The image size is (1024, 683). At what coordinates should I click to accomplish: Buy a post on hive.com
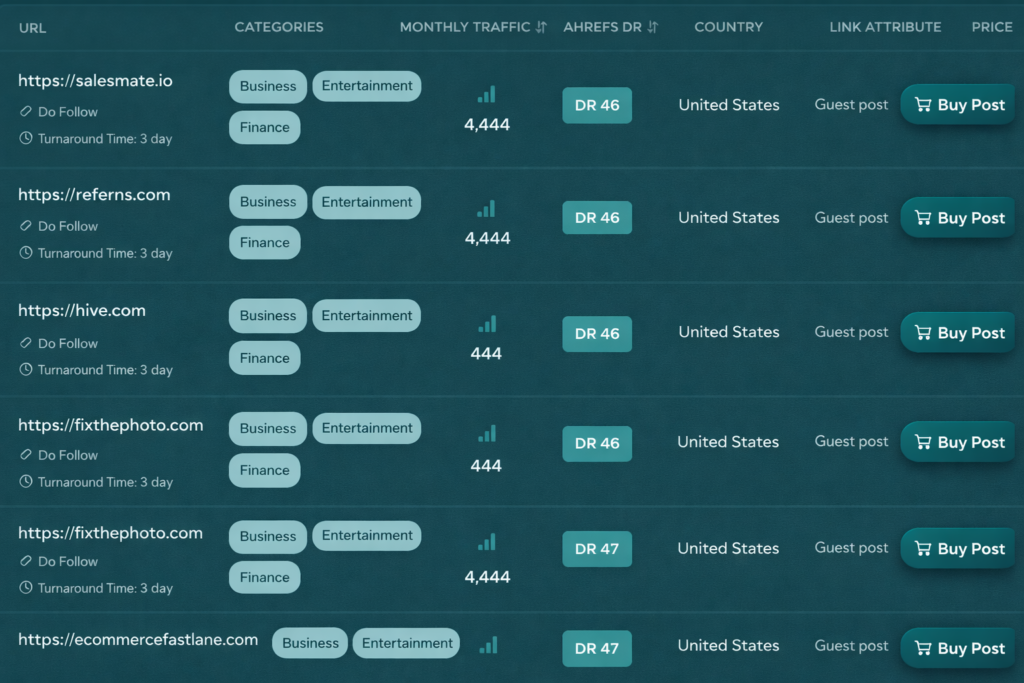[x=959, y=332]
